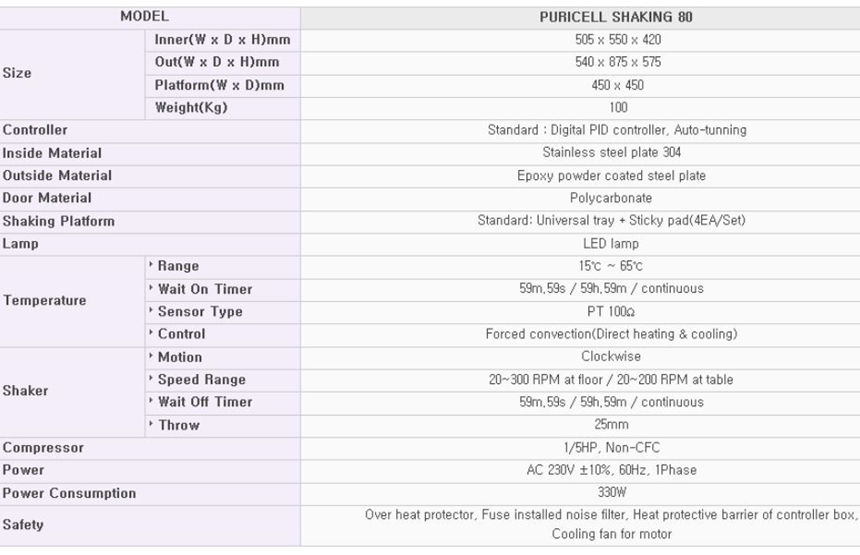The width and height of the screenshot is (860, 555).
Task: Click the arrow bullet beside Motion
Action: (x=152, y=357)
